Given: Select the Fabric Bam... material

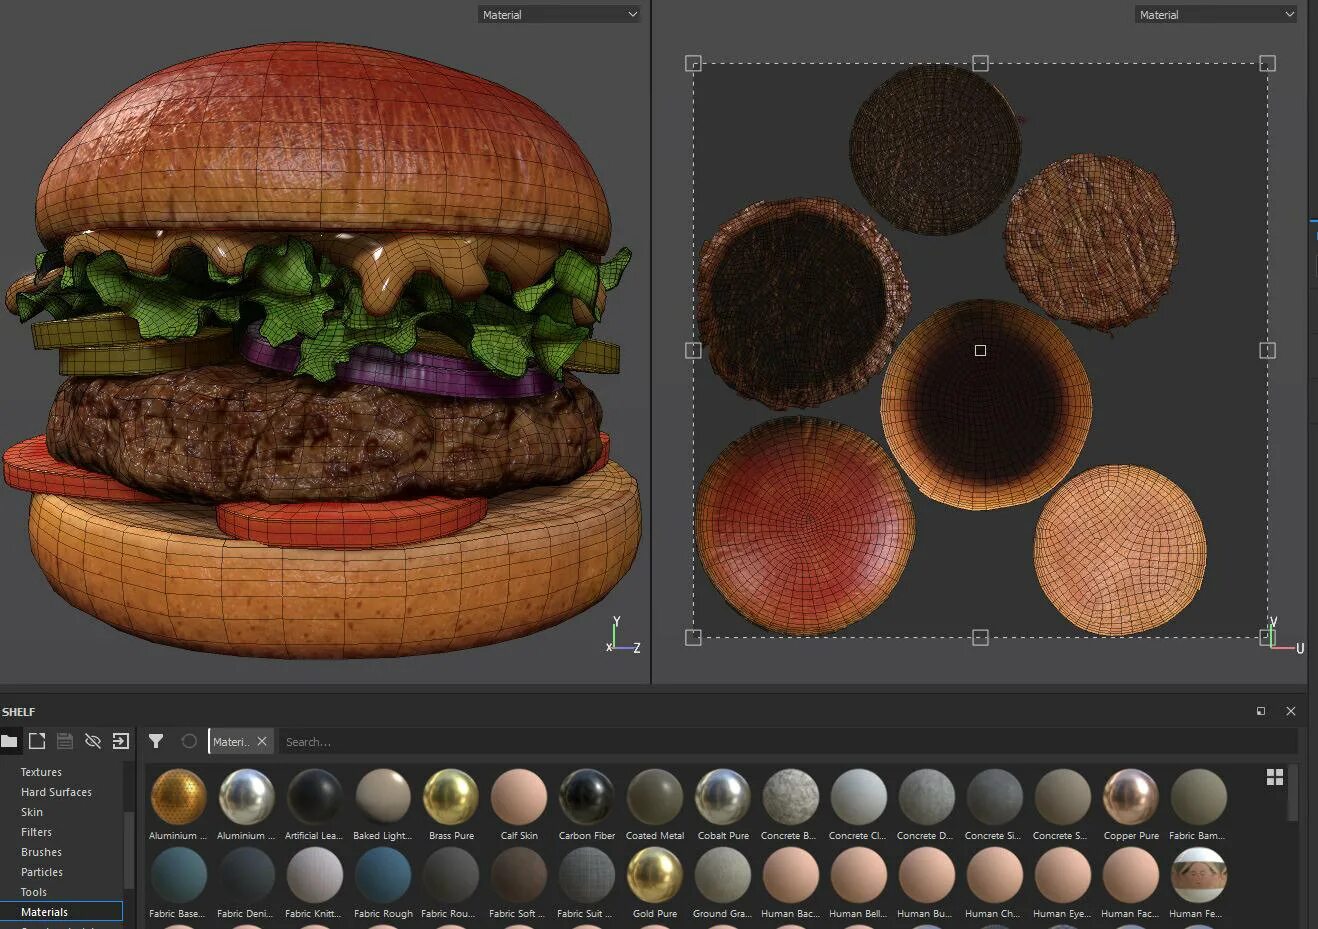Looking at the screenshot, I should click(x=1199, y=797).
